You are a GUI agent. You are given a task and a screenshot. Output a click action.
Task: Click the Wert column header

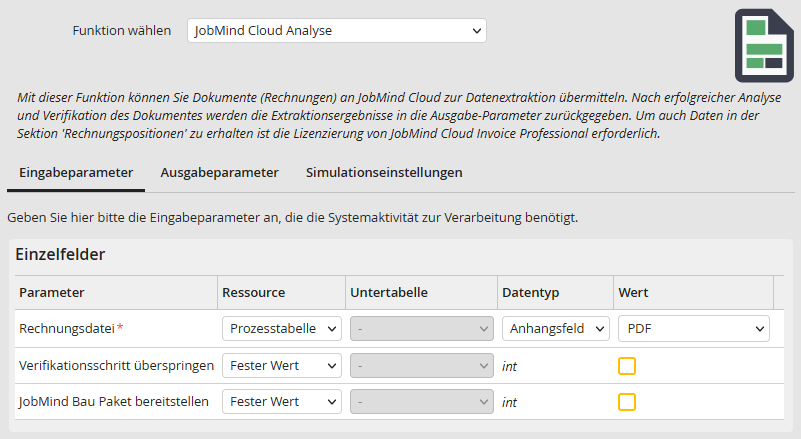click(634, 292)
